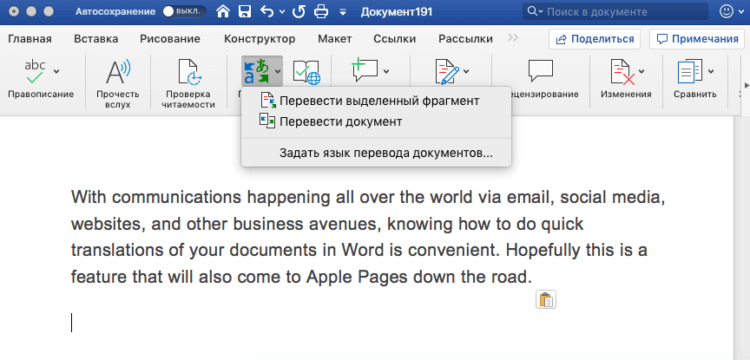The image size is (750, 360).
Task: Place cursor in paragraph starting 'With communications'
Action: click(x=368, y=237)
